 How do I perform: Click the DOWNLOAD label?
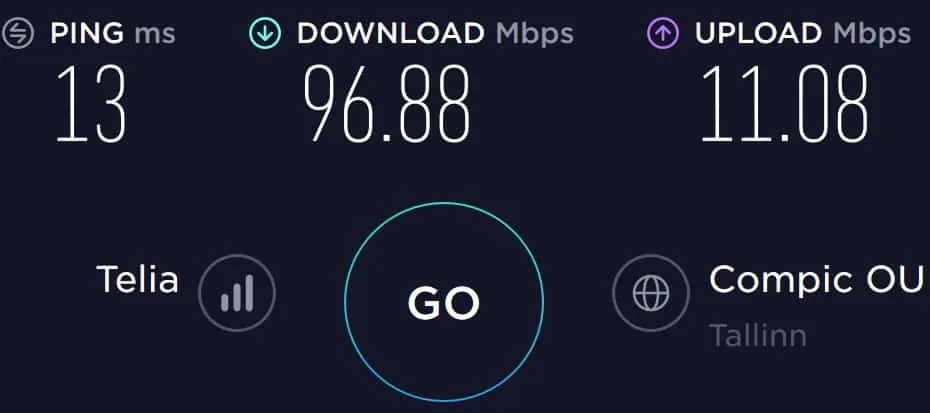pos(391,33)
